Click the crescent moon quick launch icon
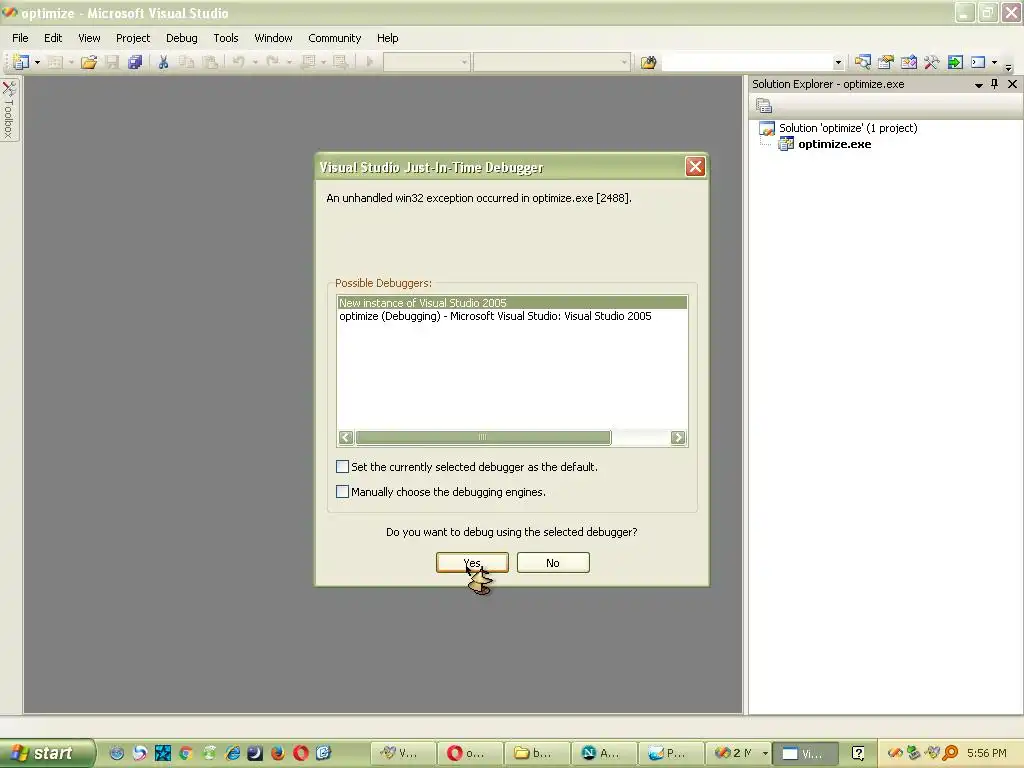The image size is (1024, 768). pos(255,753)
